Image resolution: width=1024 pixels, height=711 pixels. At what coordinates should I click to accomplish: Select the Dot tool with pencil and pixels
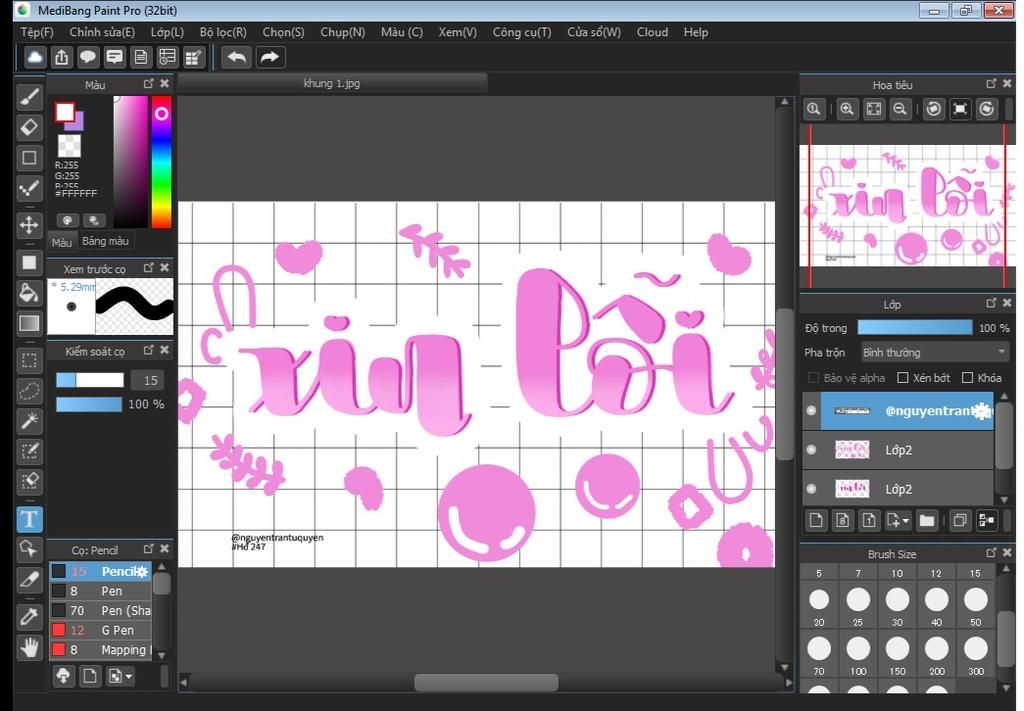(29, 189)
